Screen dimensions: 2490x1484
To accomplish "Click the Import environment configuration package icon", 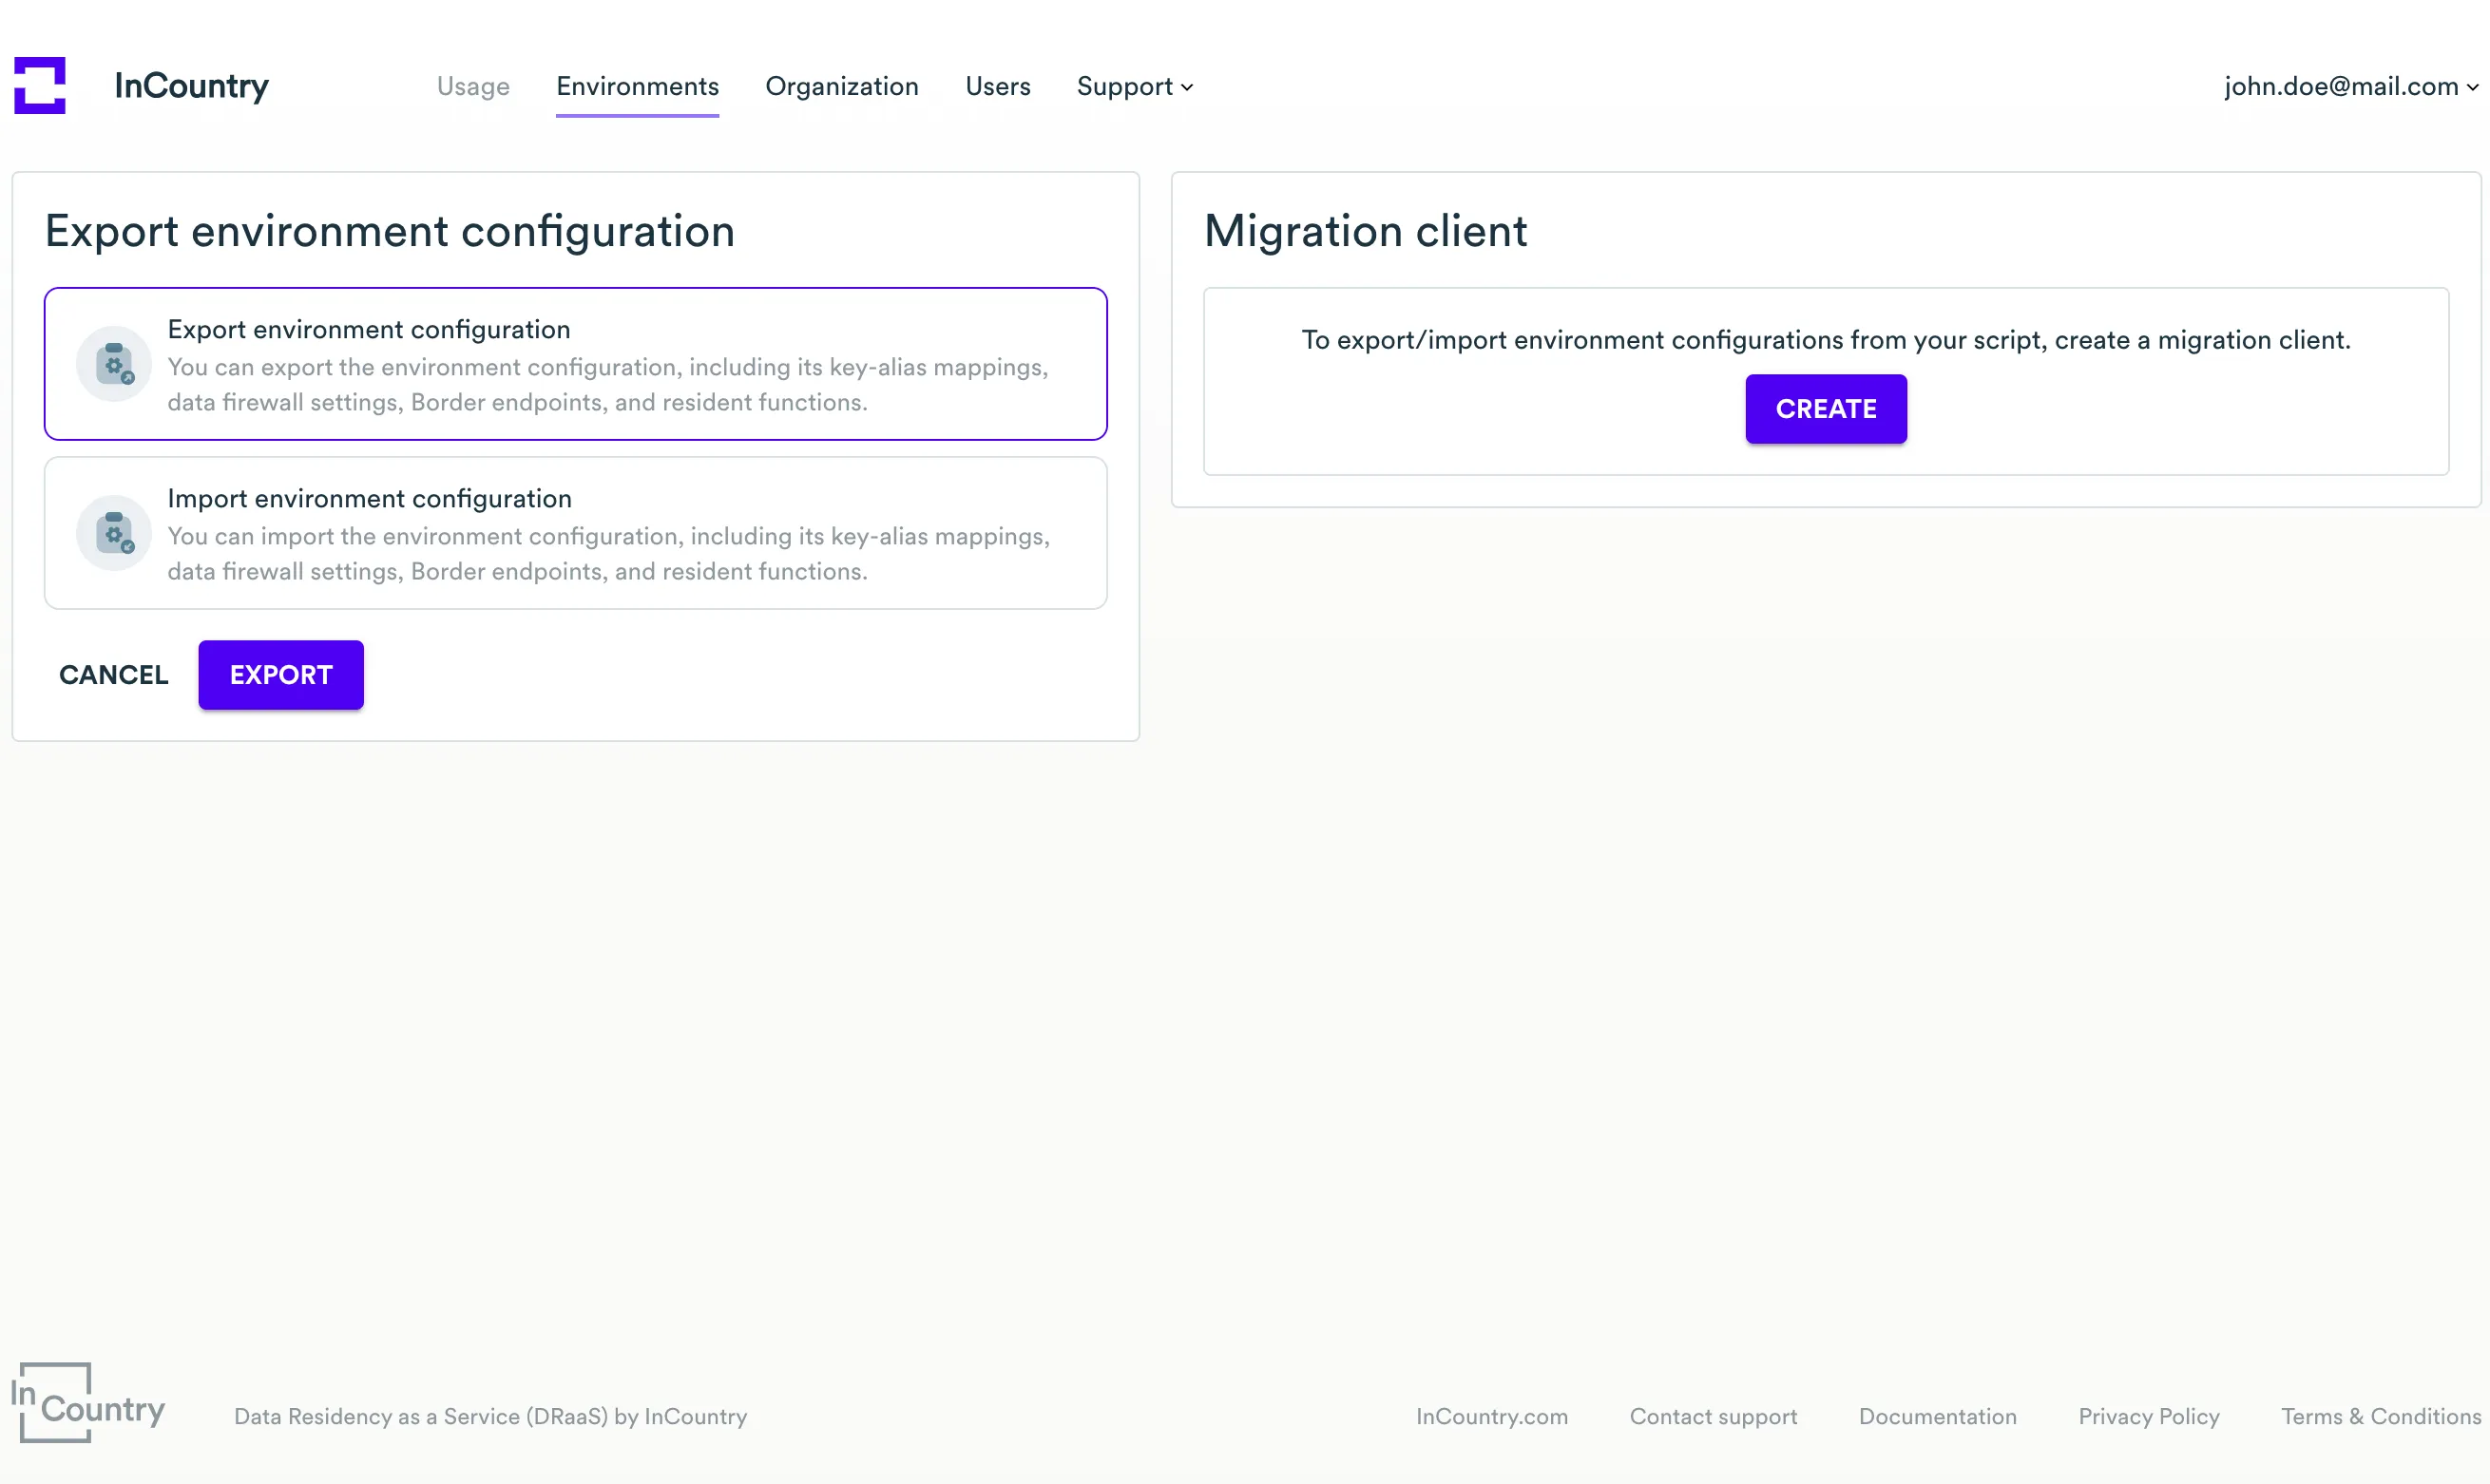I will (113, 532).
